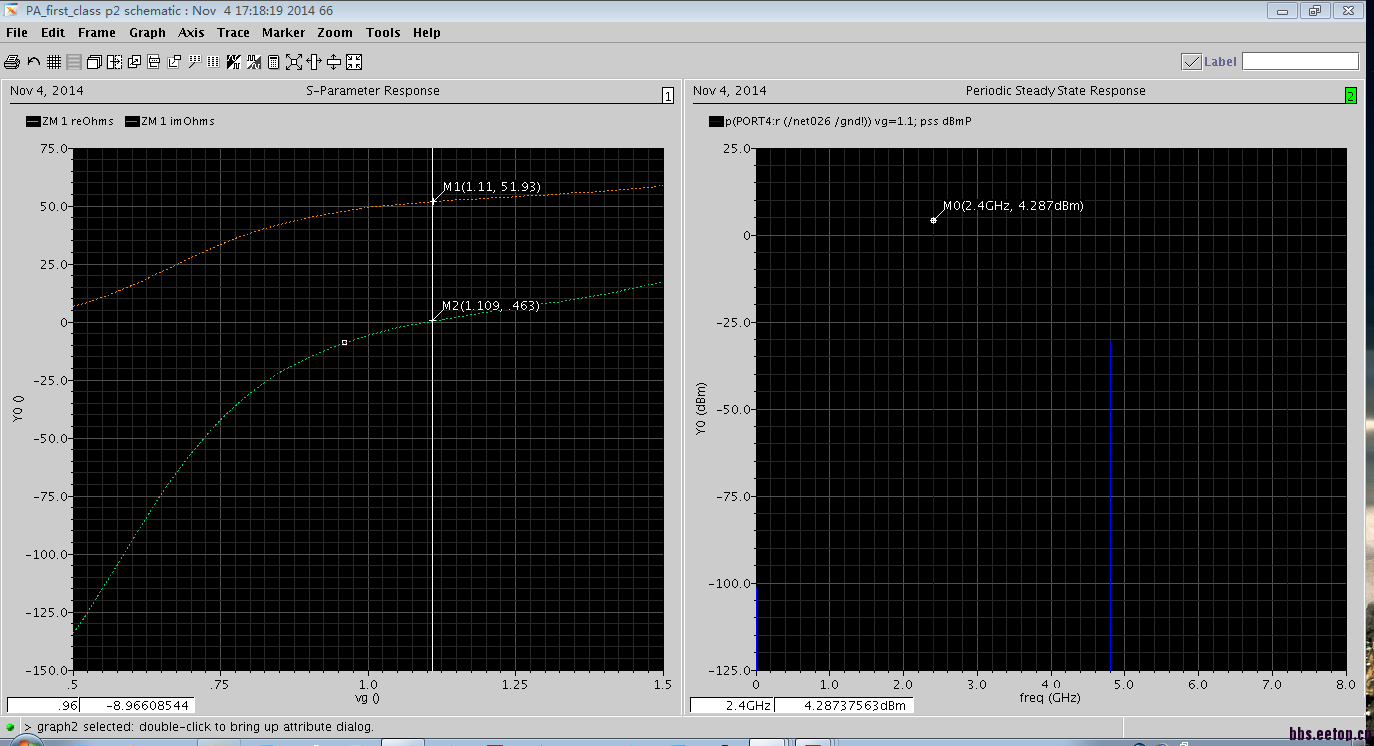Open the Trace menu

tap(233, 33)
